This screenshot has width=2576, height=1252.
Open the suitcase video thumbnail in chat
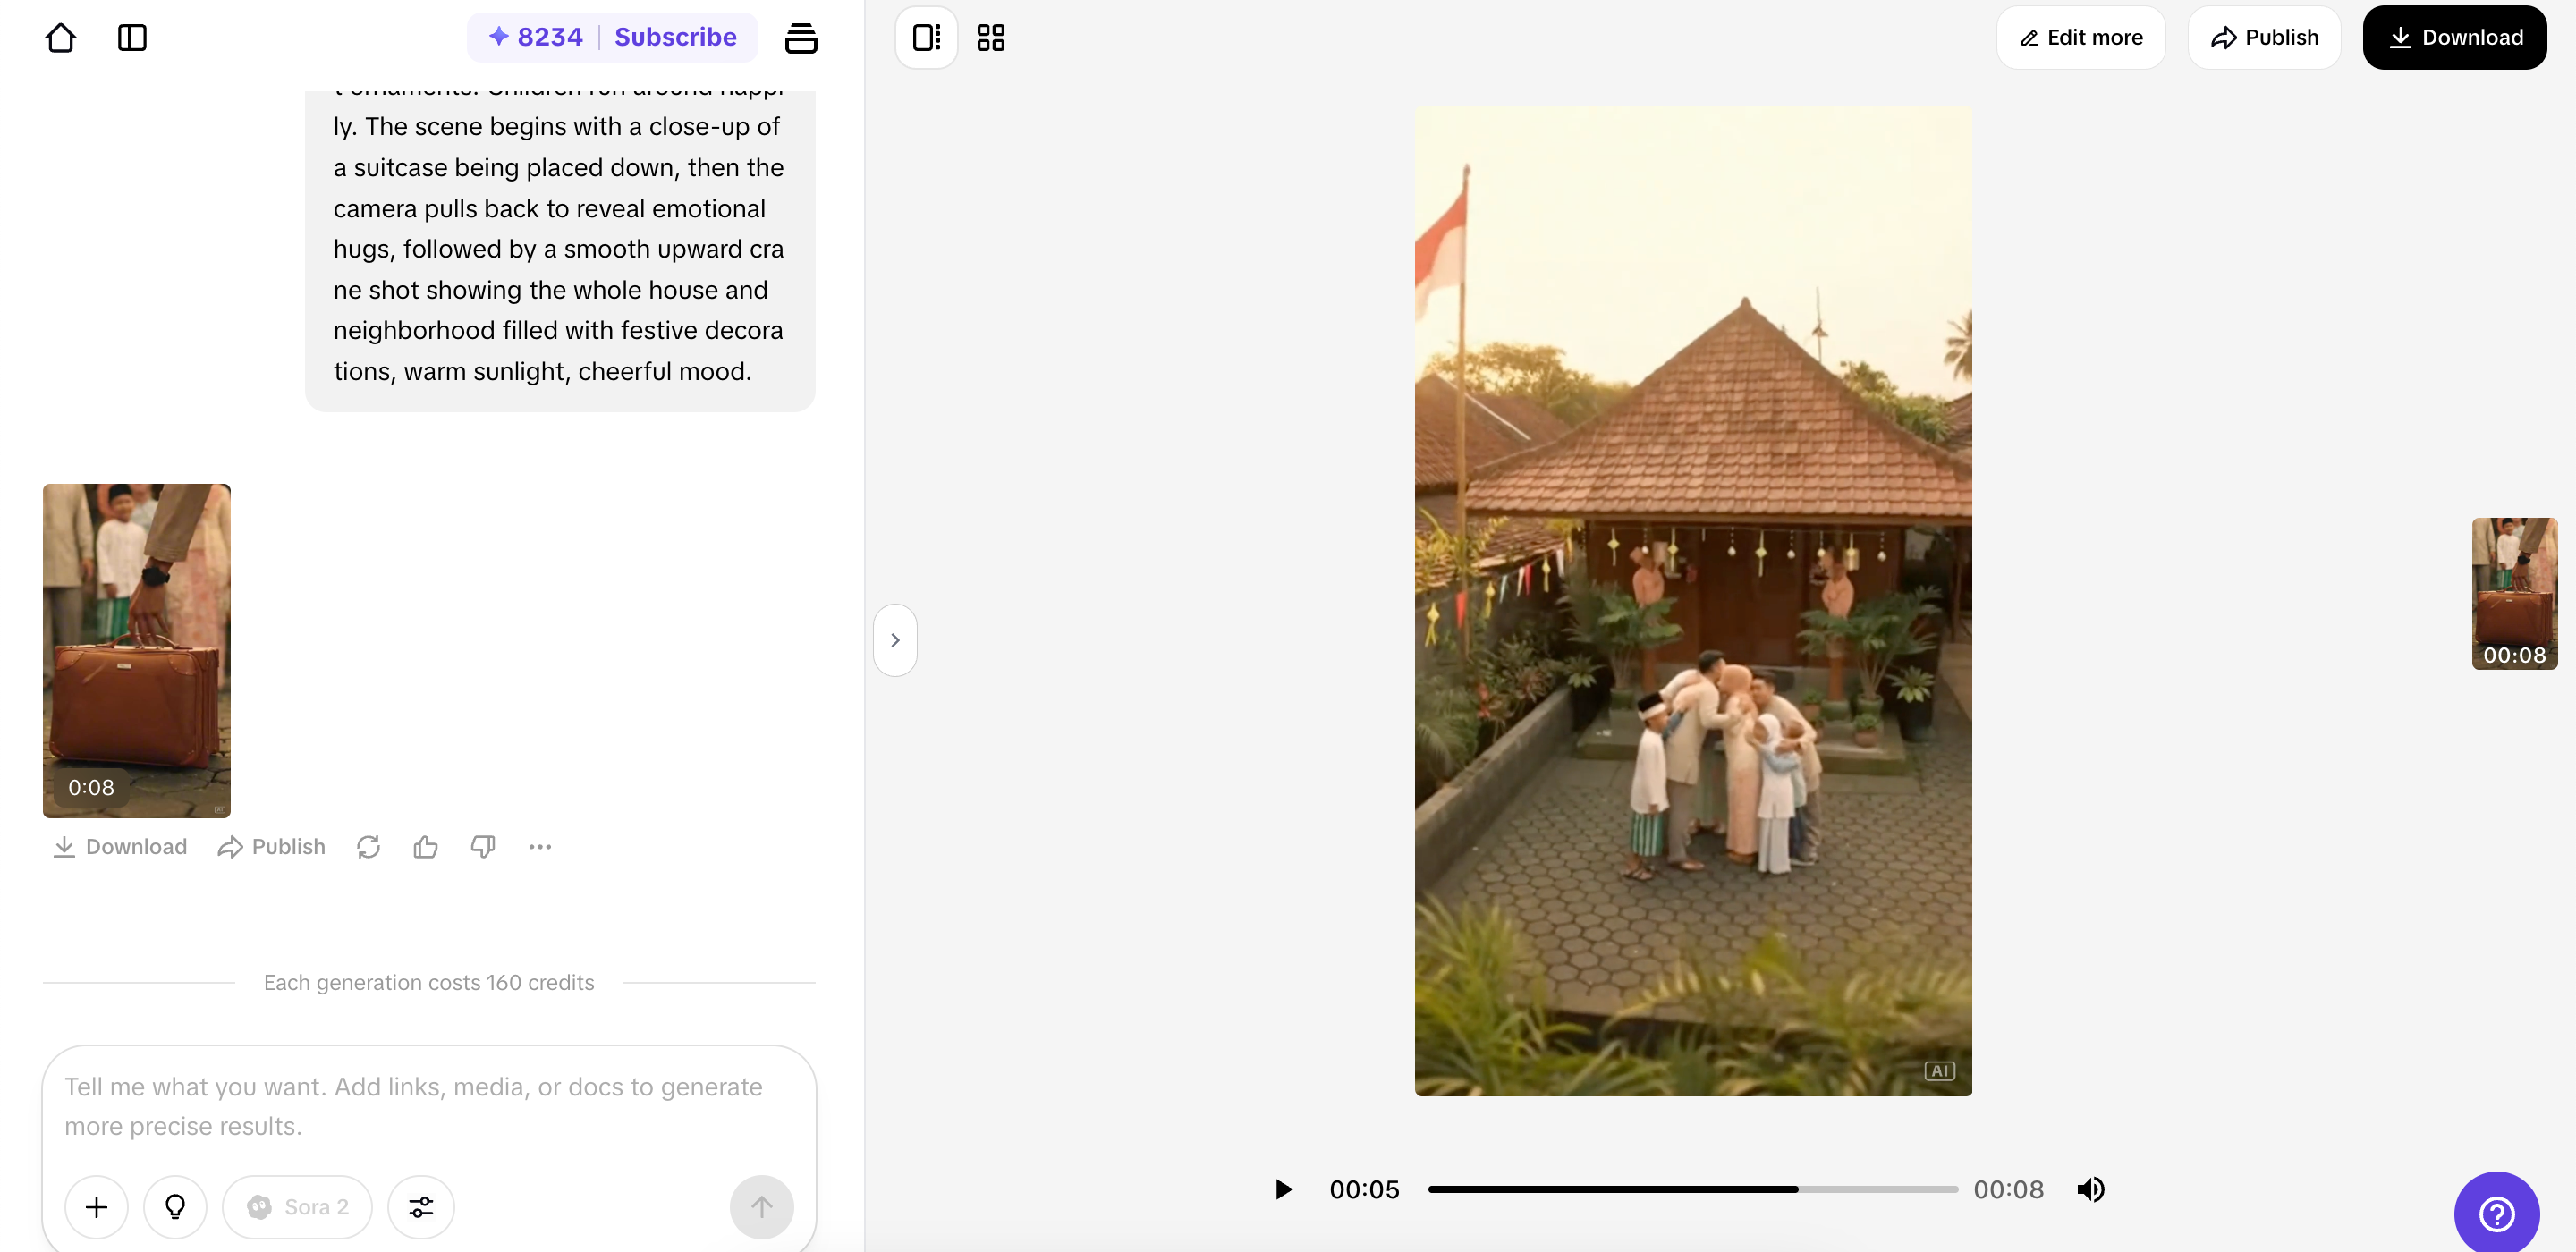coord(137,650)
